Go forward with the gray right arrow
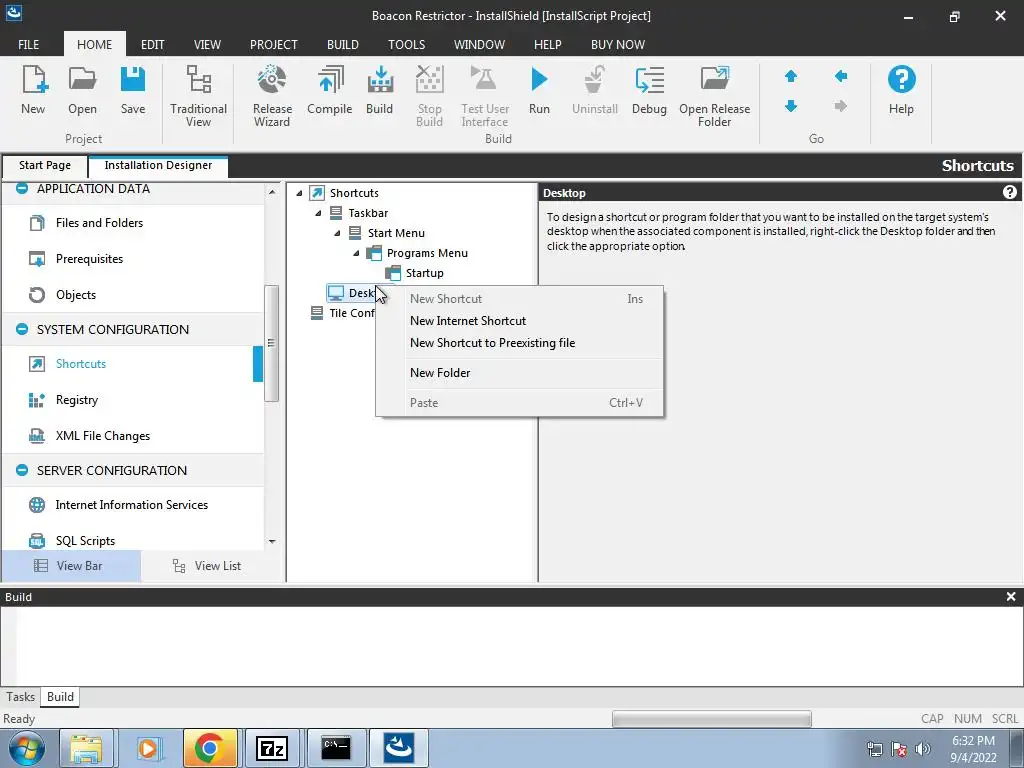 [840, 106]
